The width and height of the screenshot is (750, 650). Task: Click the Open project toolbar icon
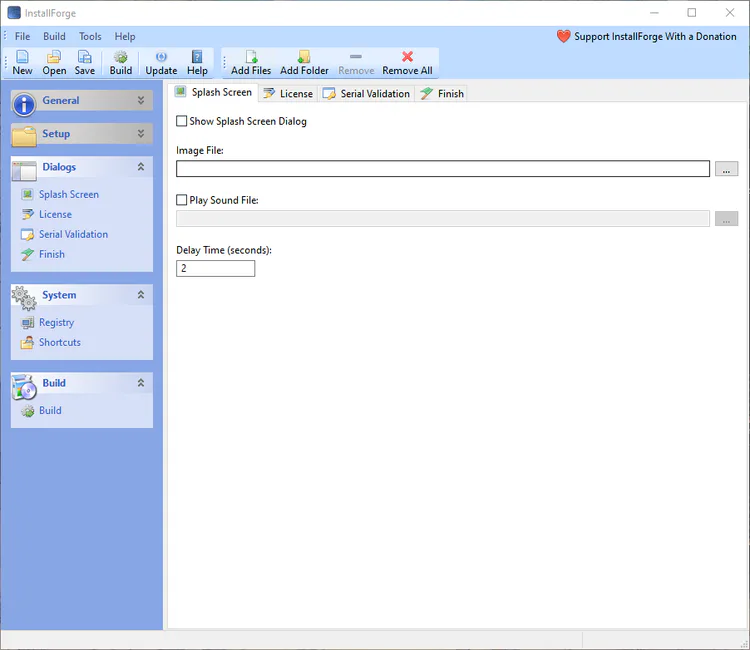tap(54, 57)
